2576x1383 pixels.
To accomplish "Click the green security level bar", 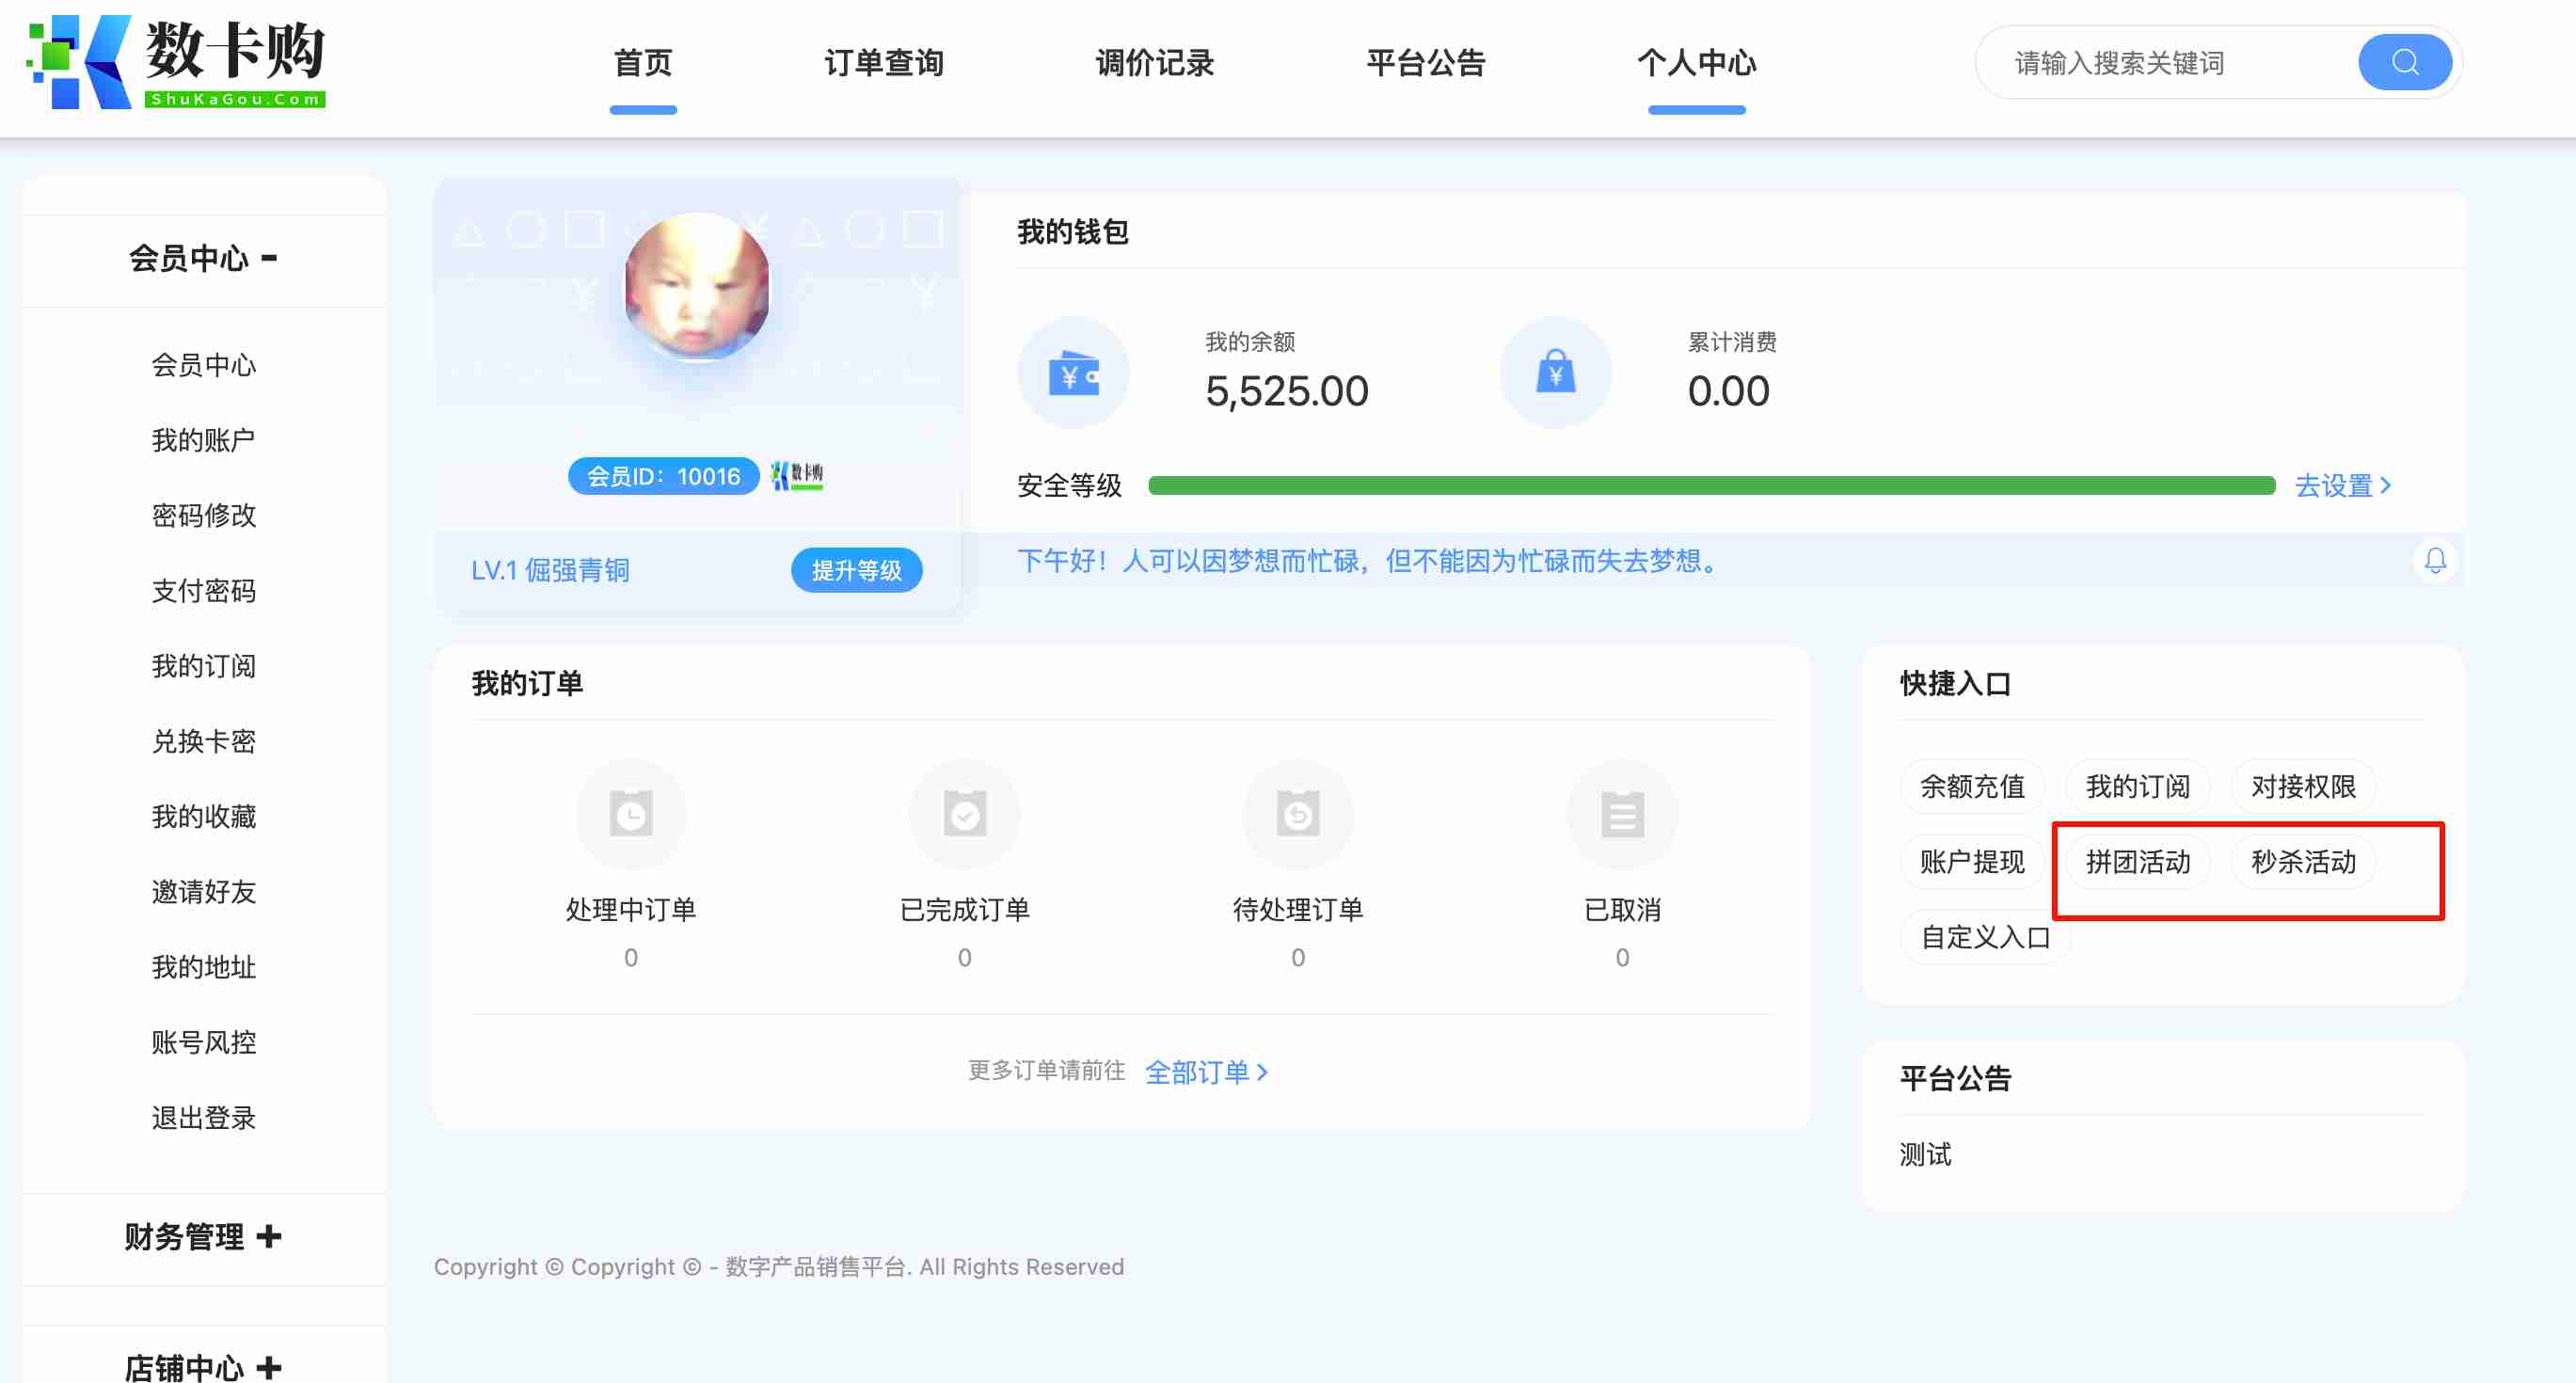I will click(1710, 486).
